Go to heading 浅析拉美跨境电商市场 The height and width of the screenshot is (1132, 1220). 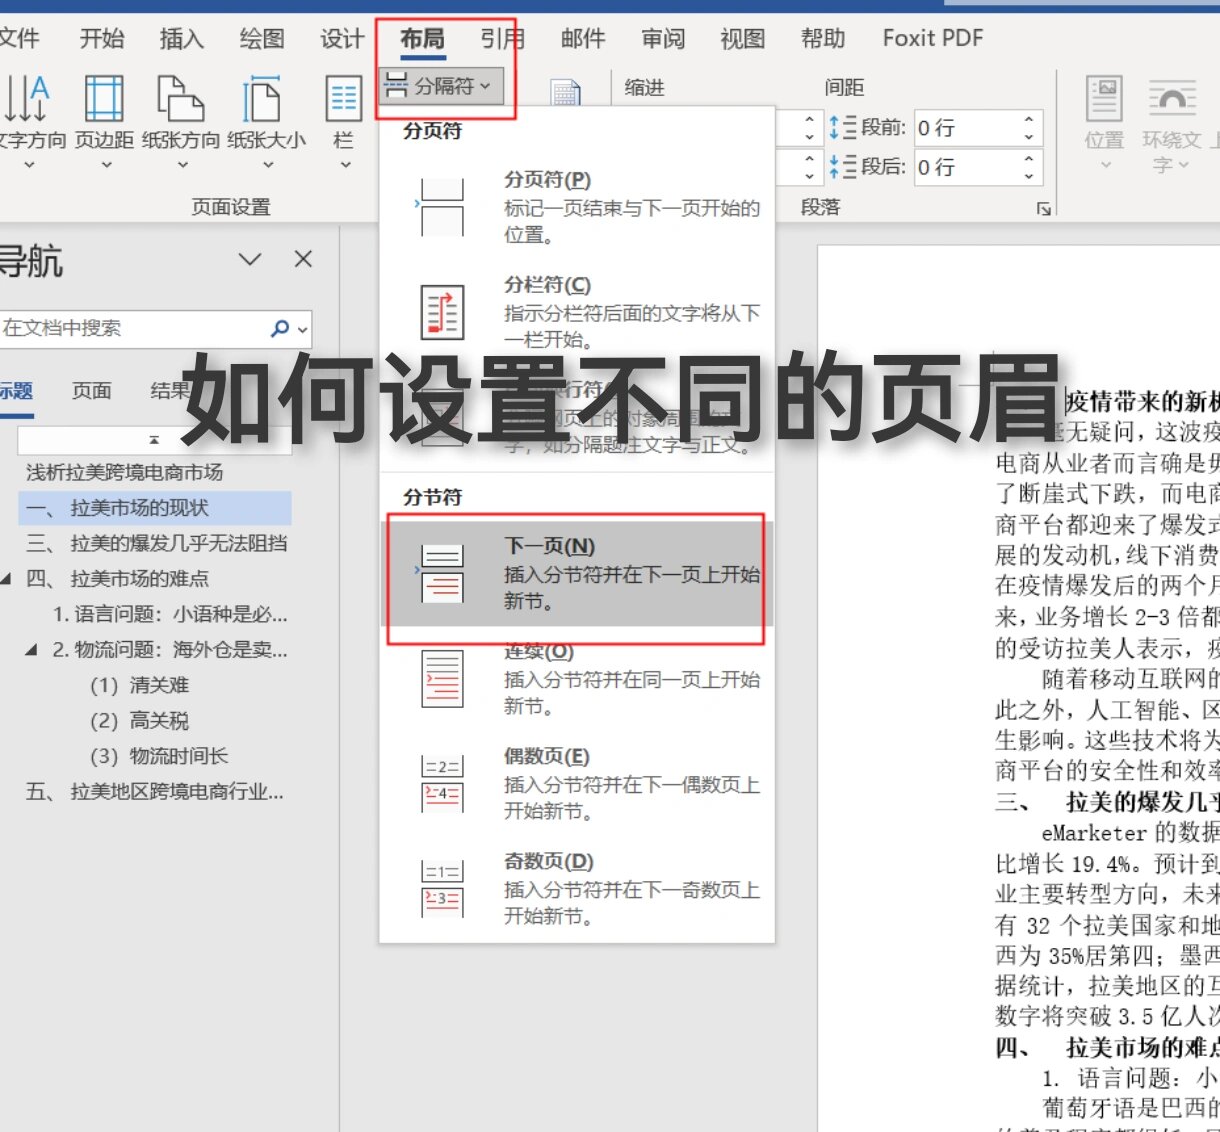(x=125, y=472)
